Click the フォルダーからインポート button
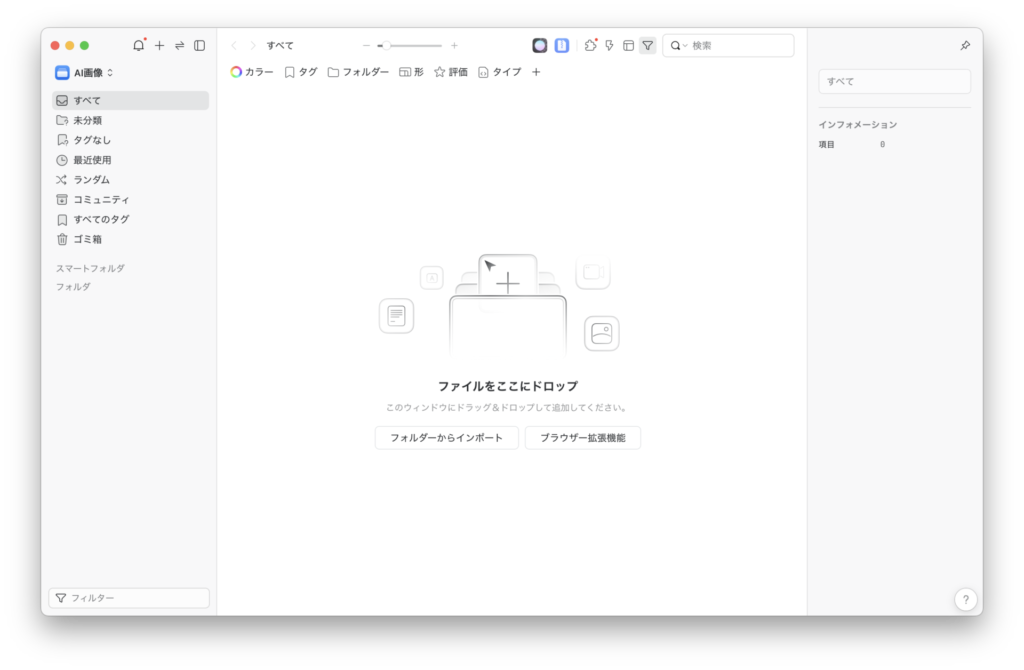Image resolution: width=1024 pixels, height=670 pixels. point(446,438)
